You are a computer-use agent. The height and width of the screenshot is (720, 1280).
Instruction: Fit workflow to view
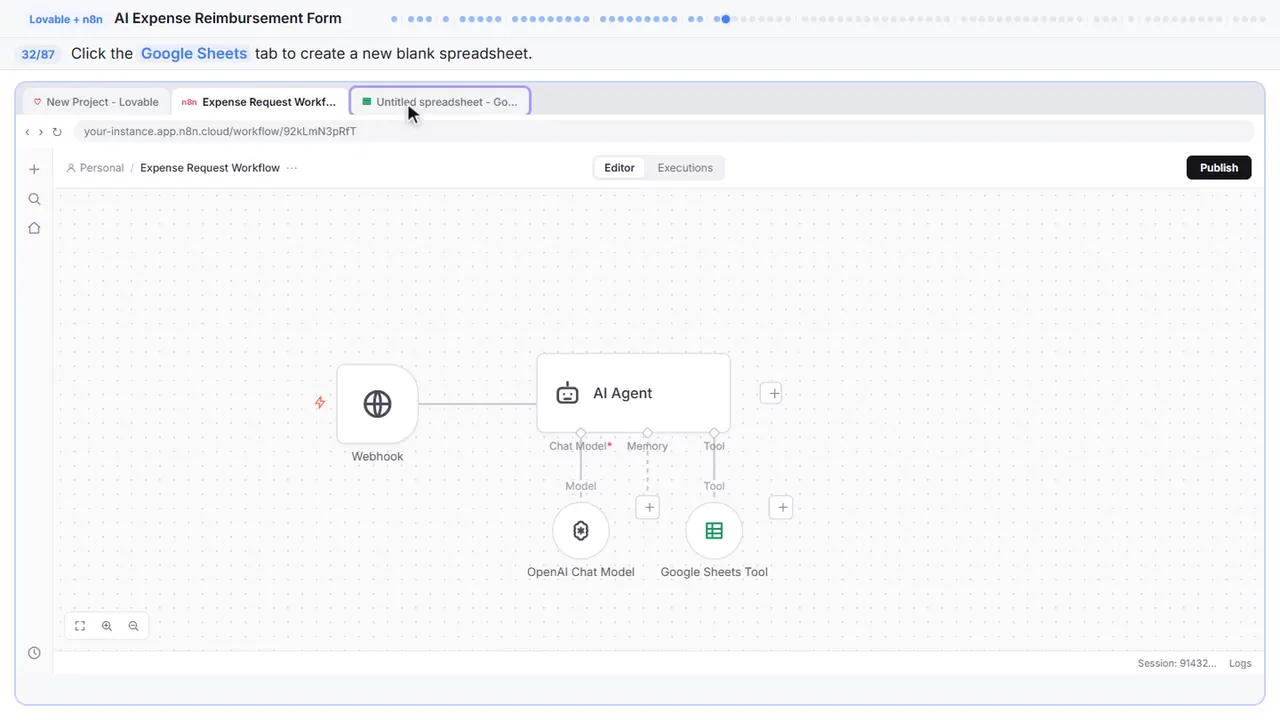[x=80, y=626]
